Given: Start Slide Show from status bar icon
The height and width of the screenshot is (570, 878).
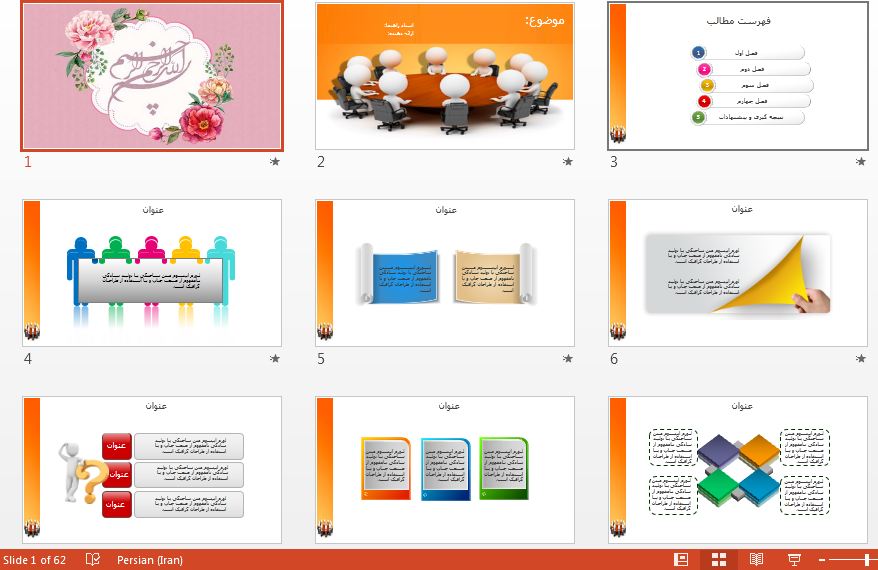Looking at the screenshot, I should [795, 559].
